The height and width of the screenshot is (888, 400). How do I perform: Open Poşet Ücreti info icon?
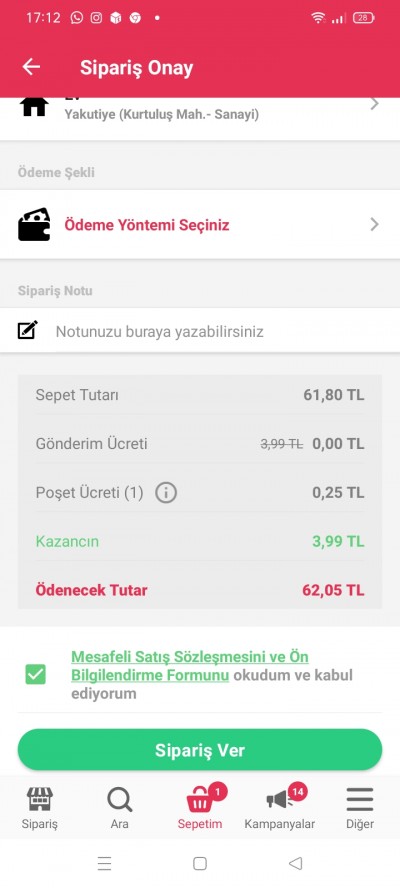tap(165, 493)
